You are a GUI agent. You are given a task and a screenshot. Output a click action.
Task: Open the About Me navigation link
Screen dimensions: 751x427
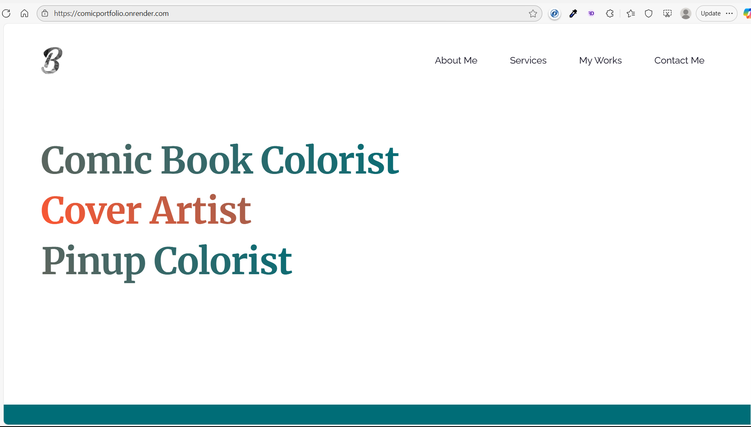pos(456,60)
